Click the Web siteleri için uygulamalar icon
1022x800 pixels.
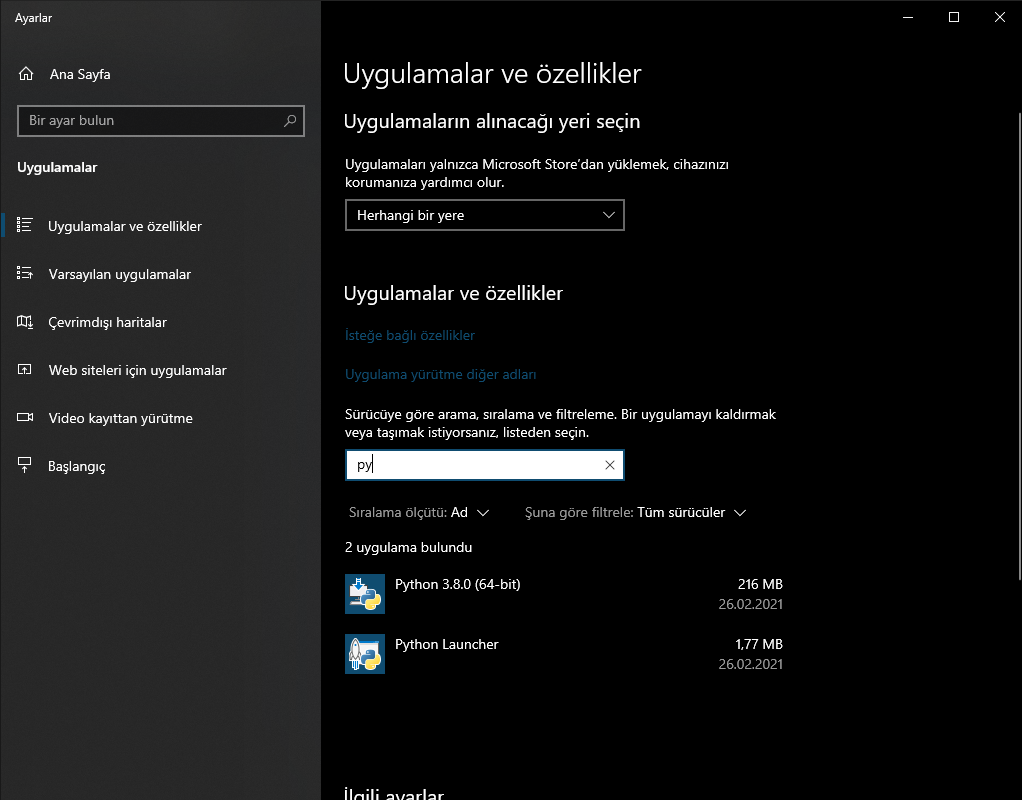(x=25, y=370)
